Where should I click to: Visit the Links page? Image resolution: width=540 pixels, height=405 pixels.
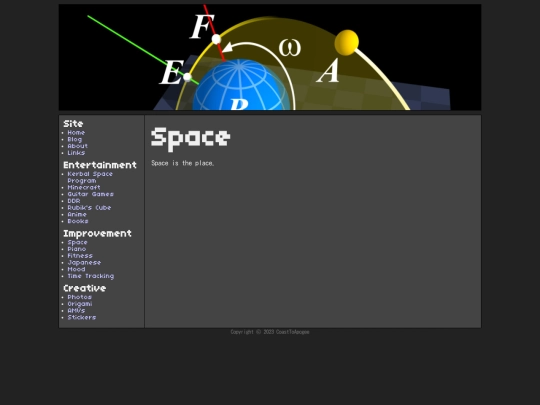[x=76, y=153]
